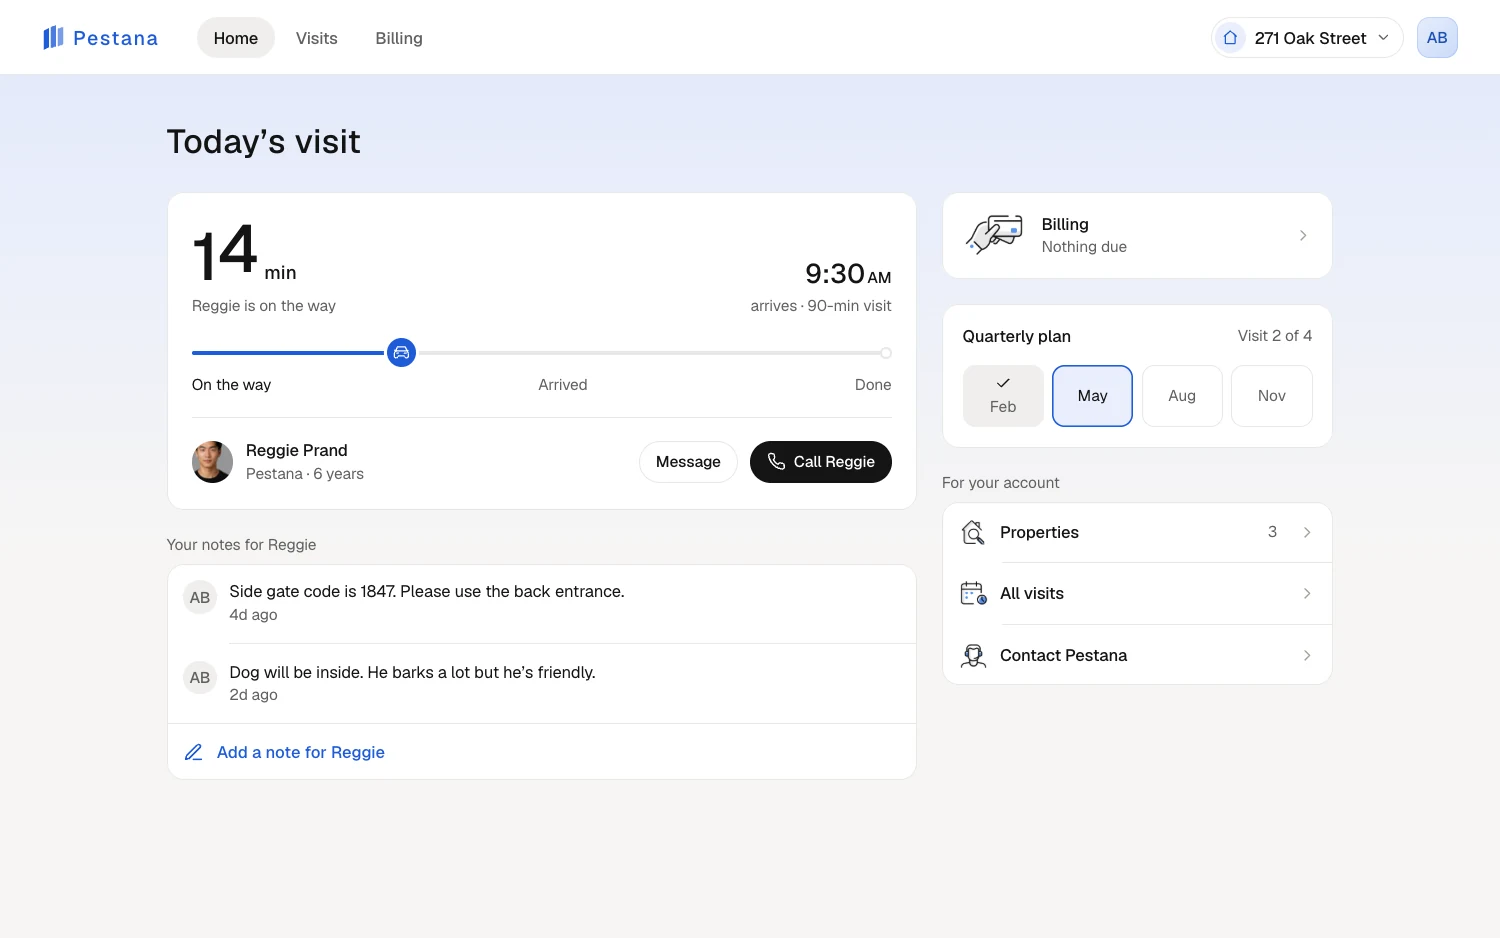Viewport: 1500px width, 938px height.
Task: Click the 'Nothing due' billing status
Action: pyautogui.click(x=1084, y=247)
